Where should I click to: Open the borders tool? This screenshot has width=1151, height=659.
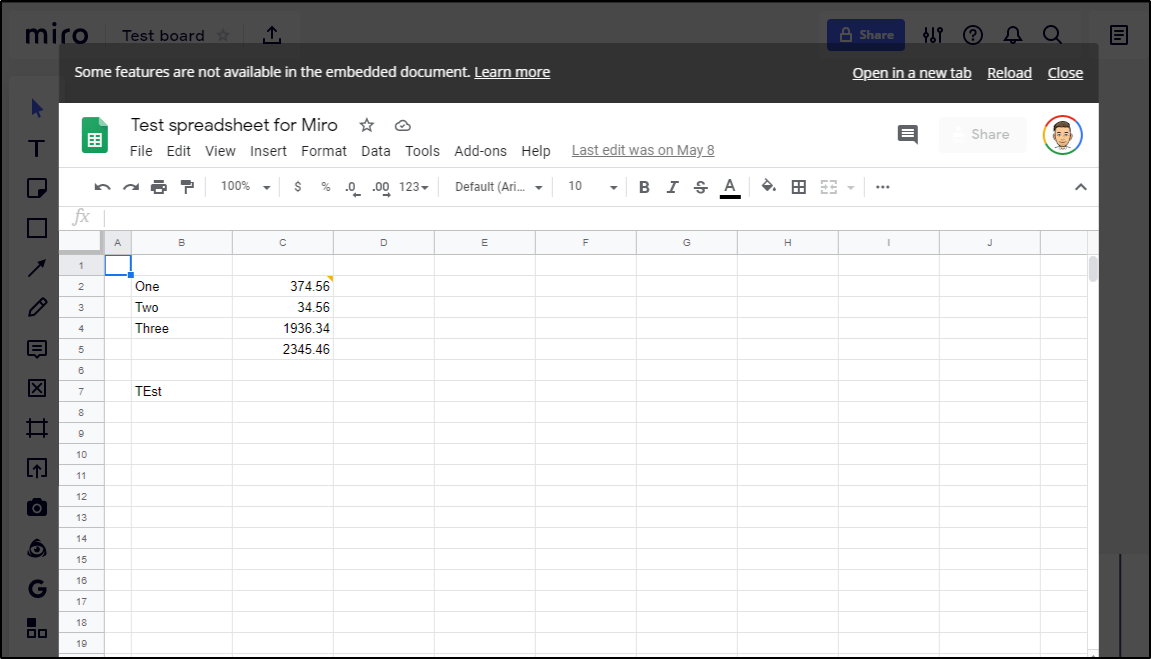point(799,187)
